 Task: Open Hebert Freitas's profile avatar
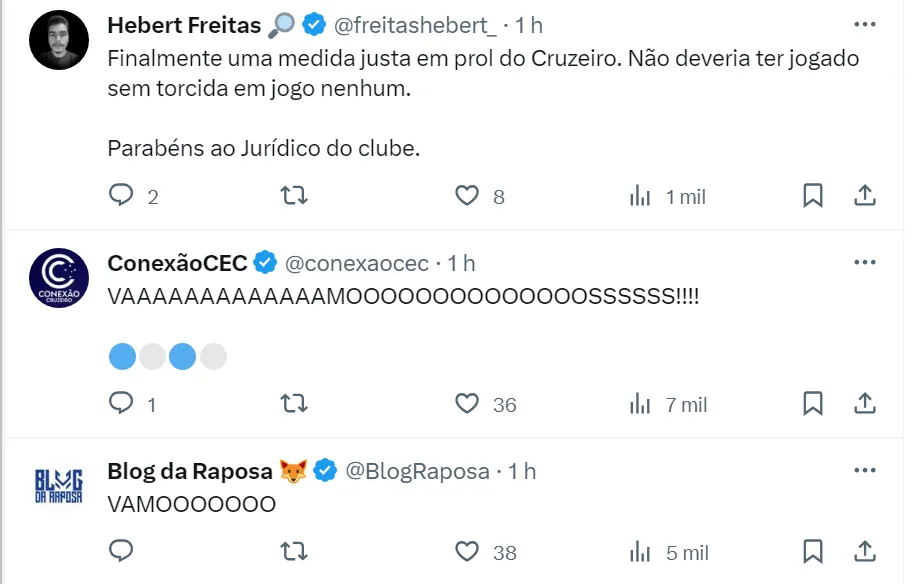pos(59,40)
